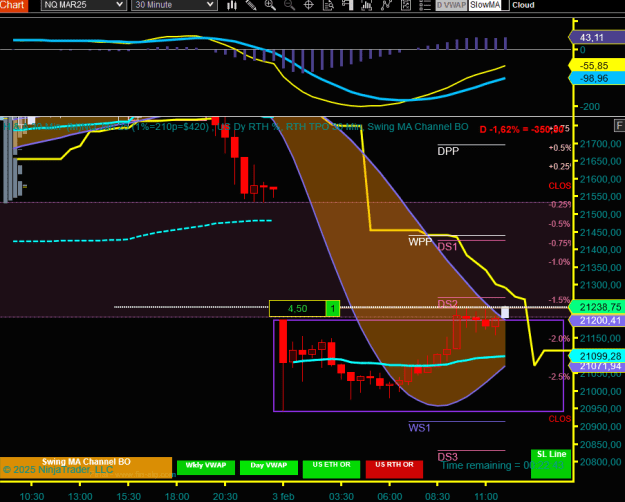Toggle the D VWAP button
Screen dimensions: 625x502
451,5
